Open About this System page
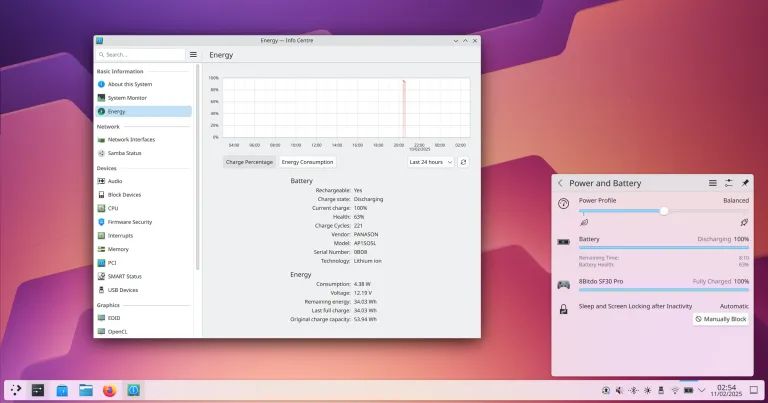 pyautogui.click(x=144, y=84)
